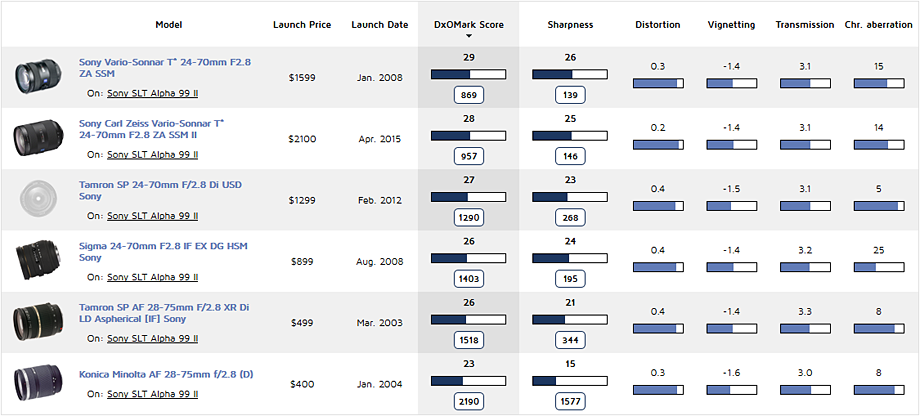Click the Tamron SP 24-70mm placeholder lens image
The width and height of the screenshot is (920, 416).
pos(36,200)
